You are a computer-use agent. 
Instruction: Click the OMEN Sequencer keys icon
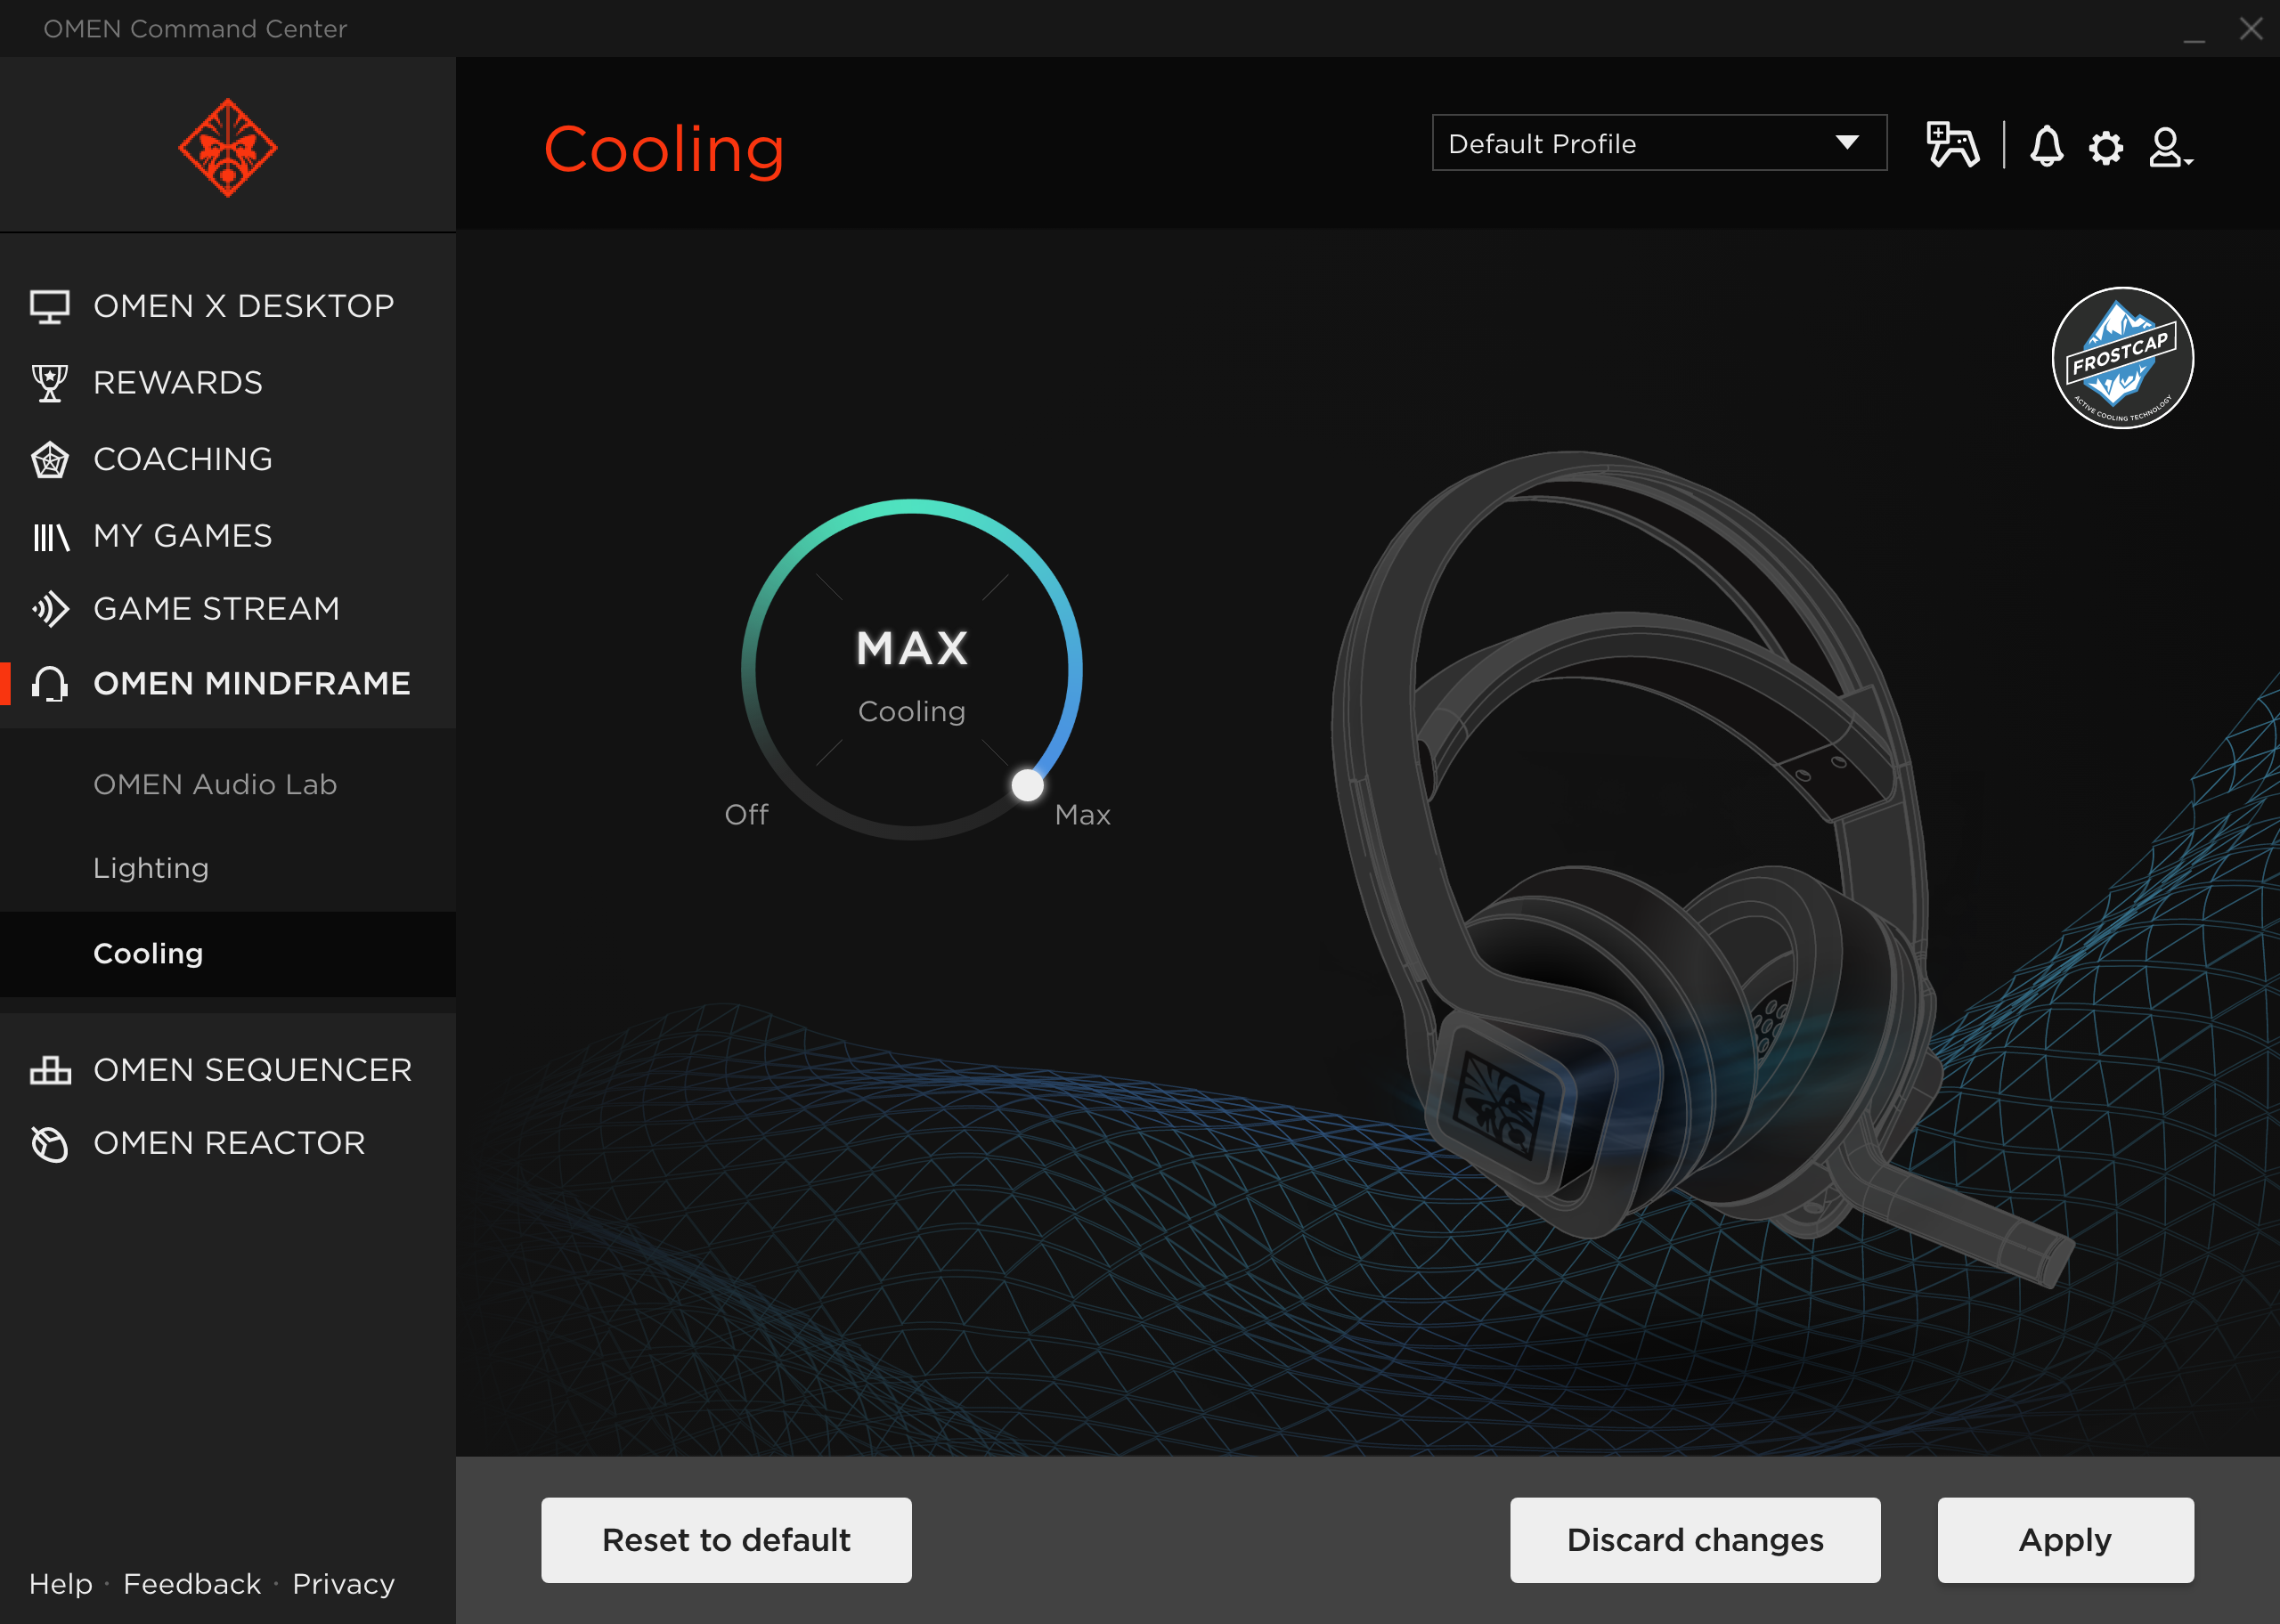50,1070
